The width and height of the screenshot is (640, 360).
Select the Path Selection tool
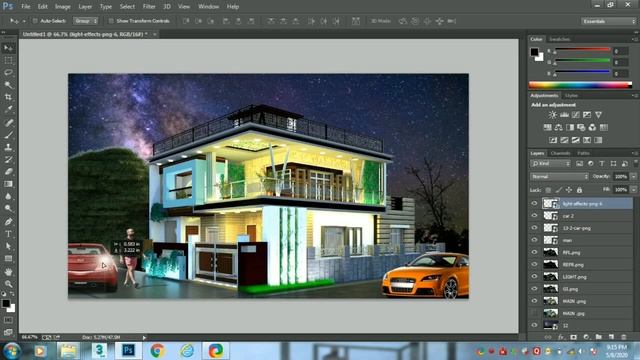[x=8, y=246]
